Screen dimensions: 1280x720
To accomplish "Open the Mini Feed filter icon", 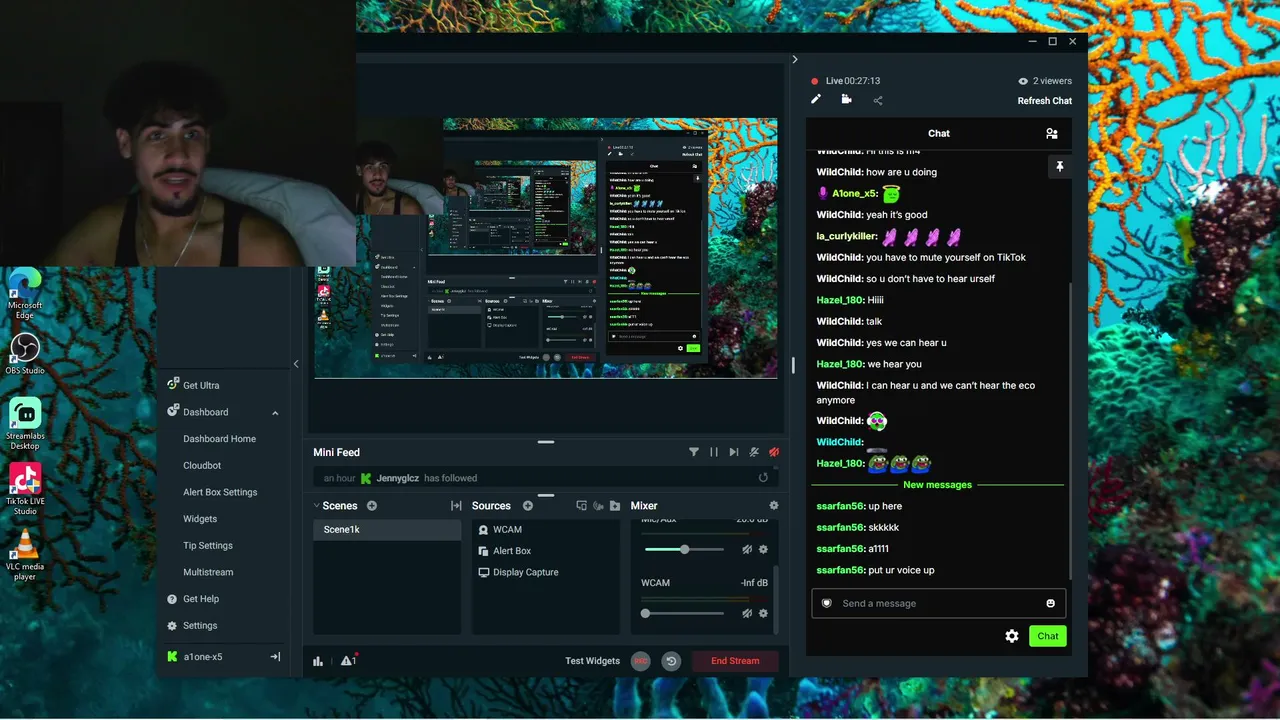I will pyautogui.click(x=694, y=452).
